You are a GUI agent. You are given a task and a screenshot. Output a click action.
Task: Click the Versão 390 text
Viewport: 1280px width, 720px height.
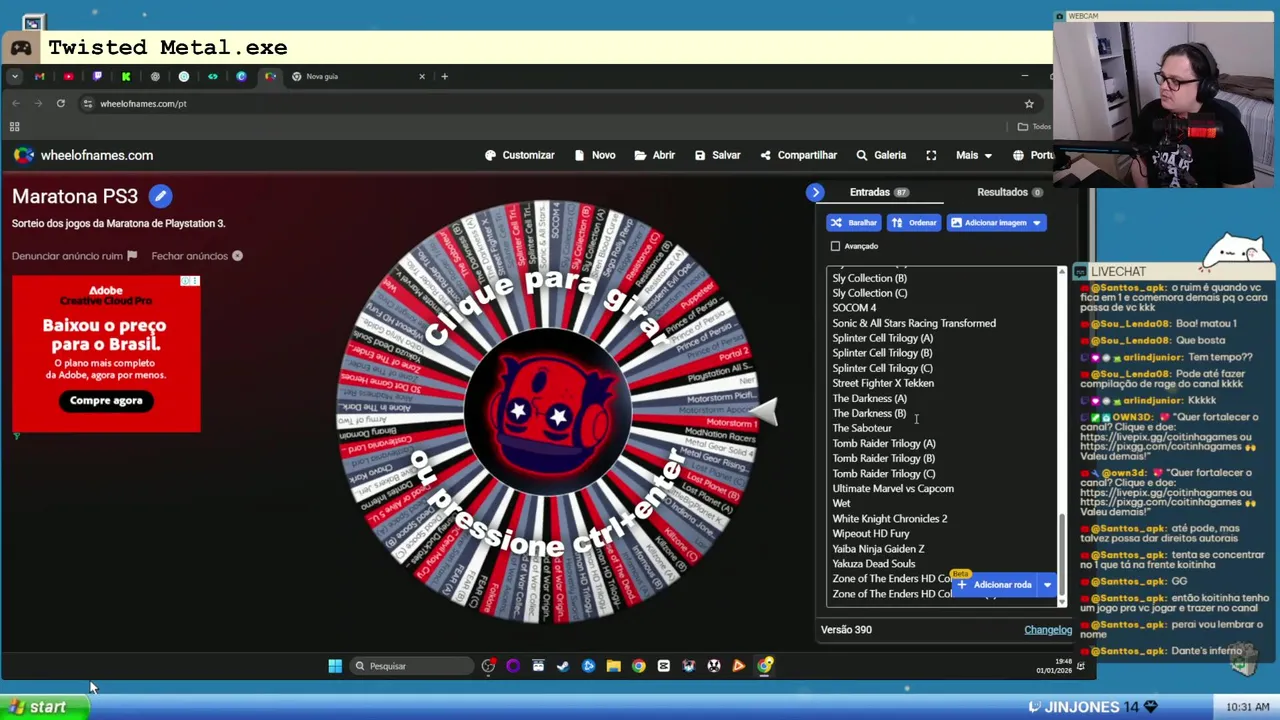[x=846, y=630]
